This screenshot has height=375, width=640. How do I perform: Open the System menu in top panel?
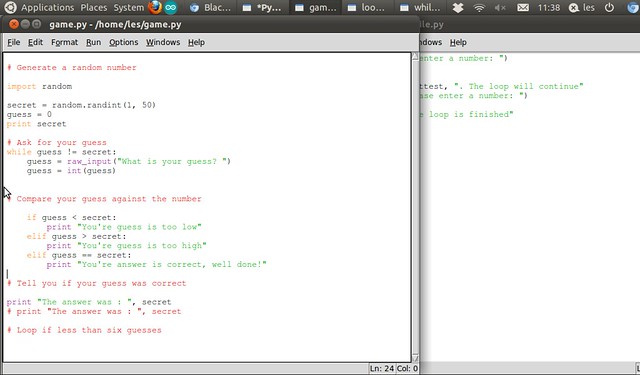tap(129, 7)
